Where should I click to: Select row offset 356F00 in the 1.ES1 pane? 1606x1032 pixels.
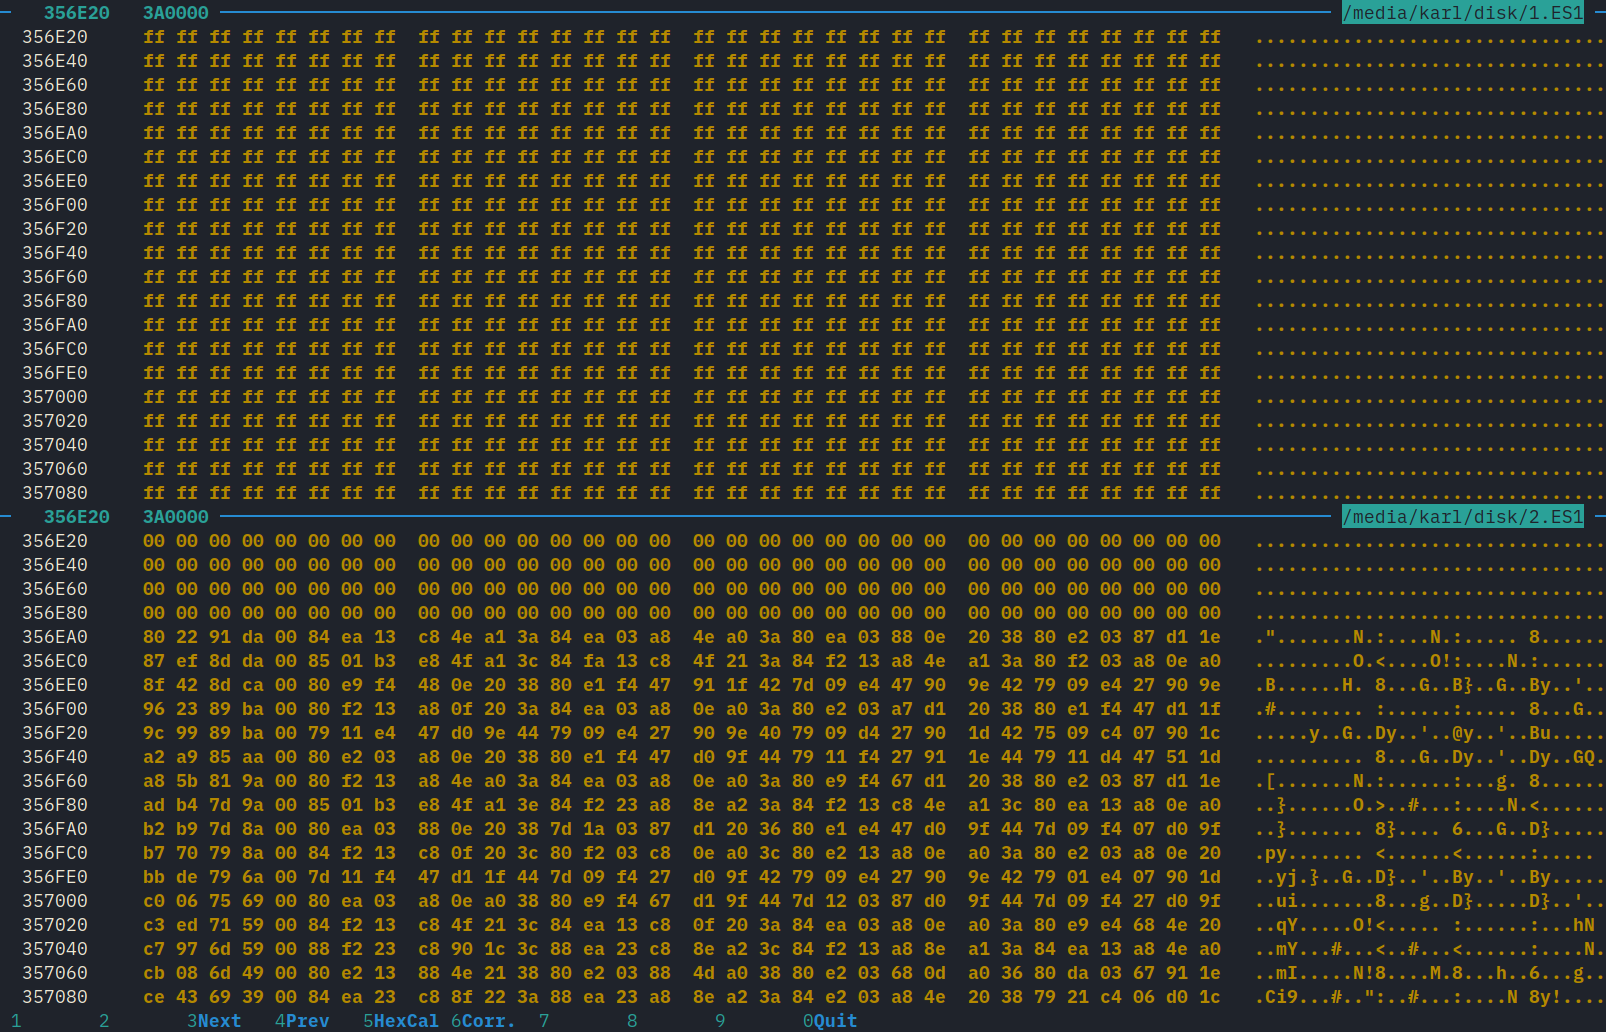pos(55,205)
